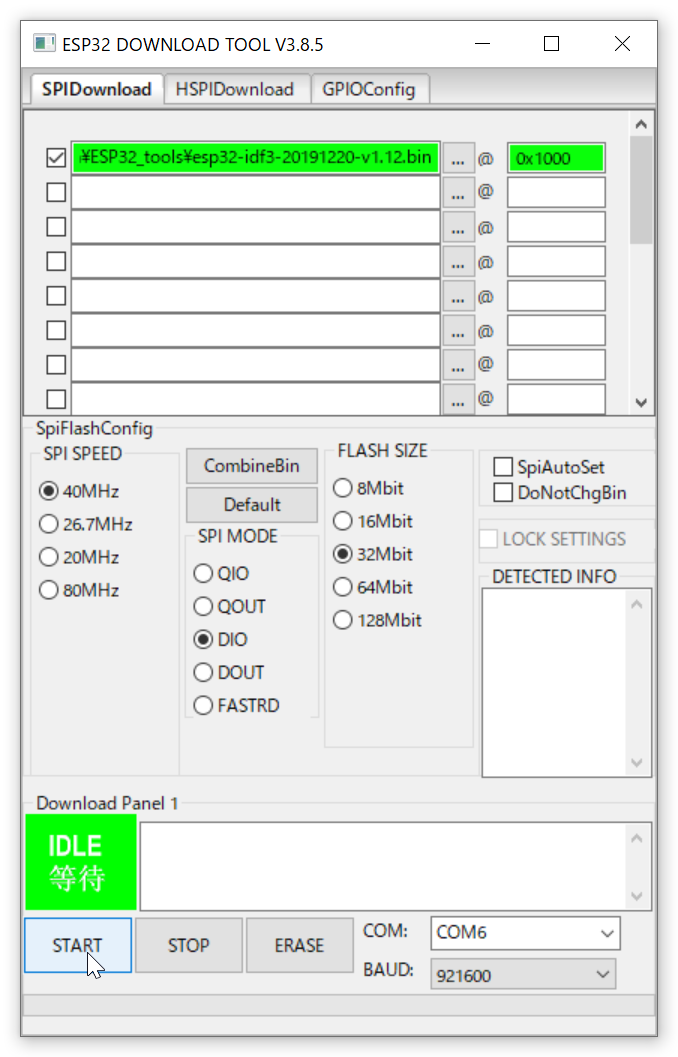Select 40MHz SPI speed
Image resolution: width=678 pixels, height=1057 pixels.
pos(79,491)
